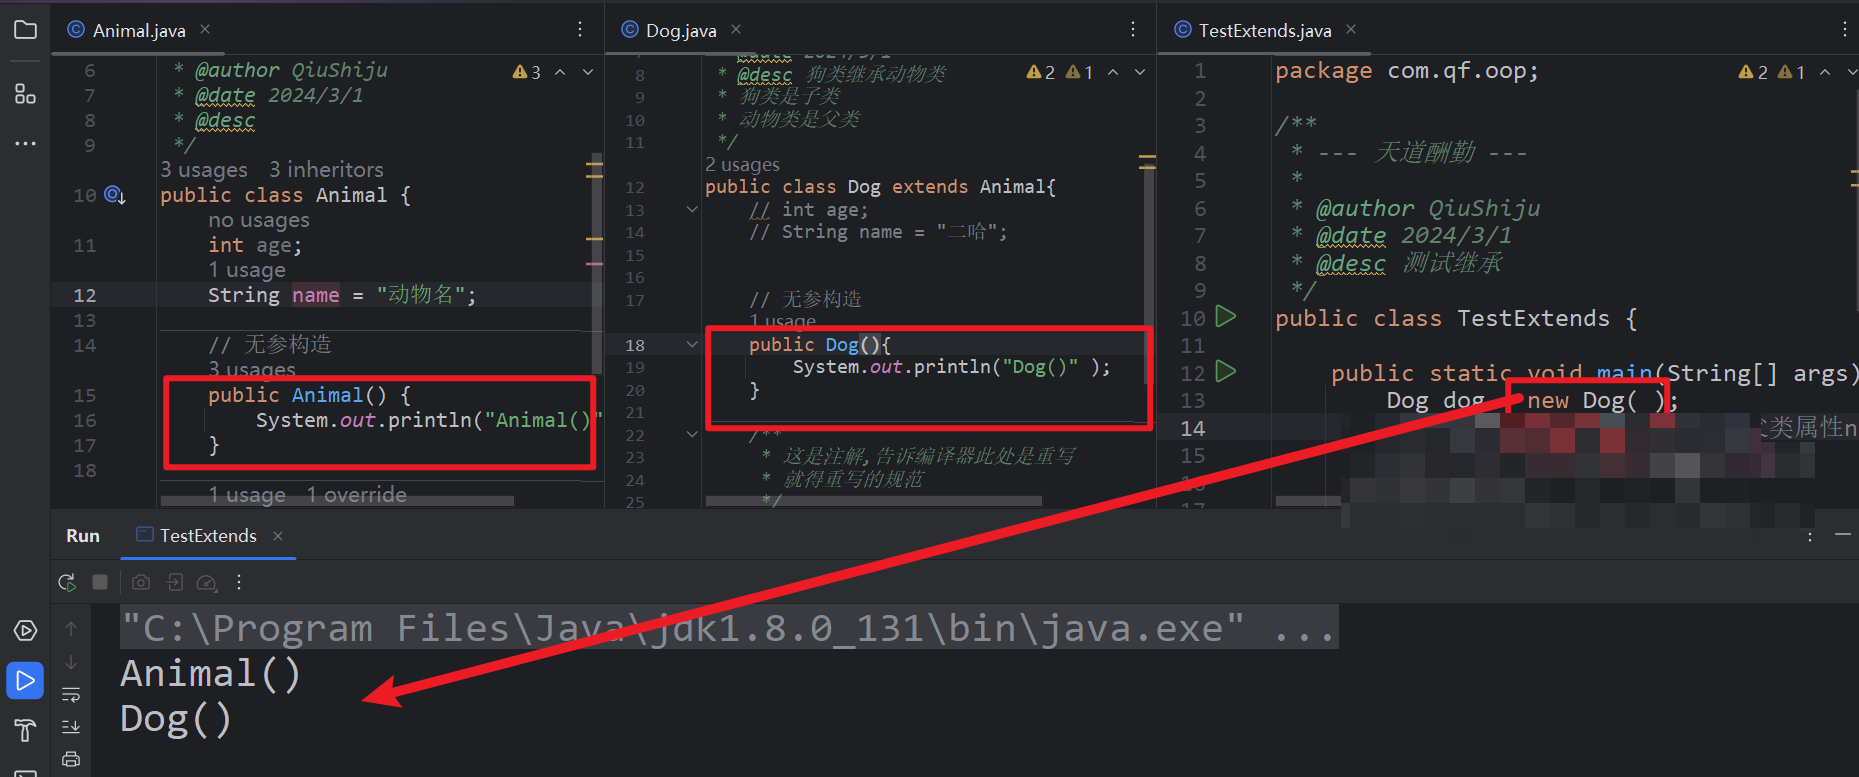The height and width of the screenshot is (777, 1859).
Task: Click weak warning count 1 in Dog.java
Action: [x=1080, y=72]
